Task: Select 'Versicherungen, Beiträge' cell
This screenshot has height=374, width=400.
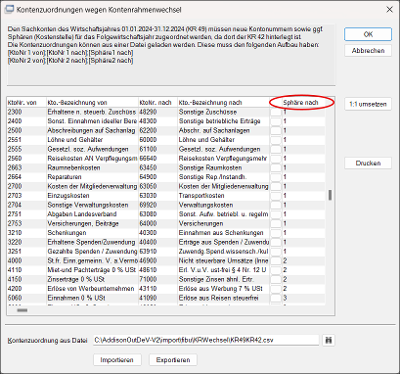Action: tap(83, 223)
